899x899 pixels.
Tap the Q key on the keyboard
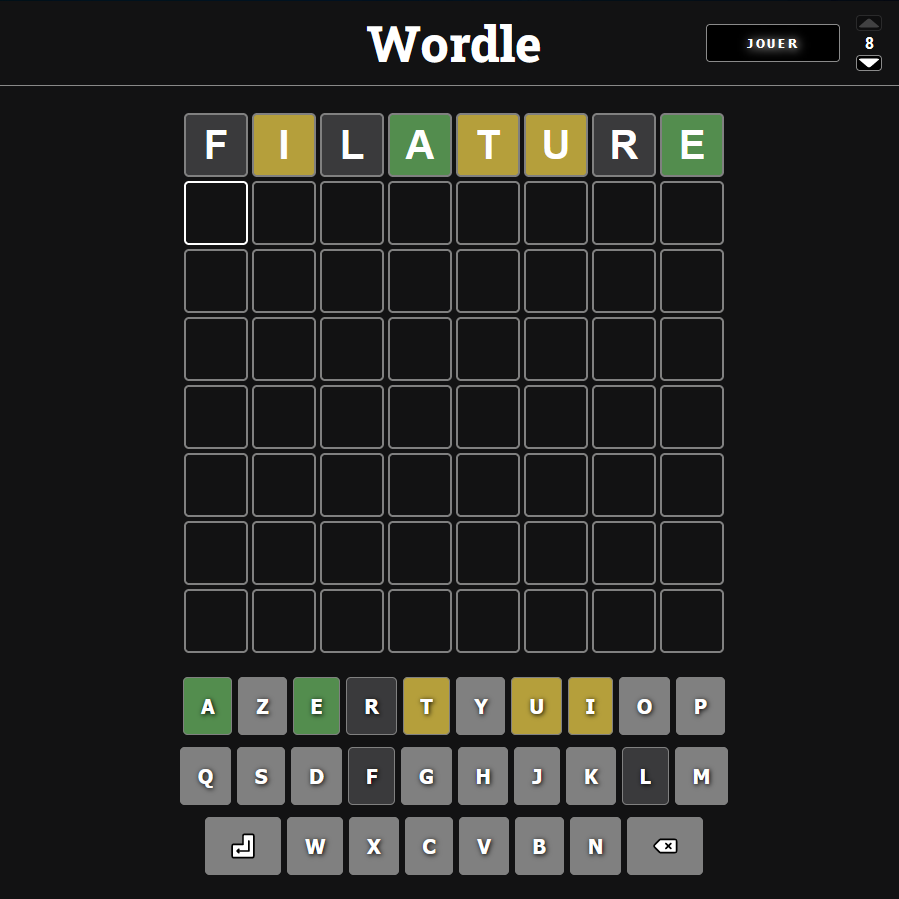click(x=206, y=776)
